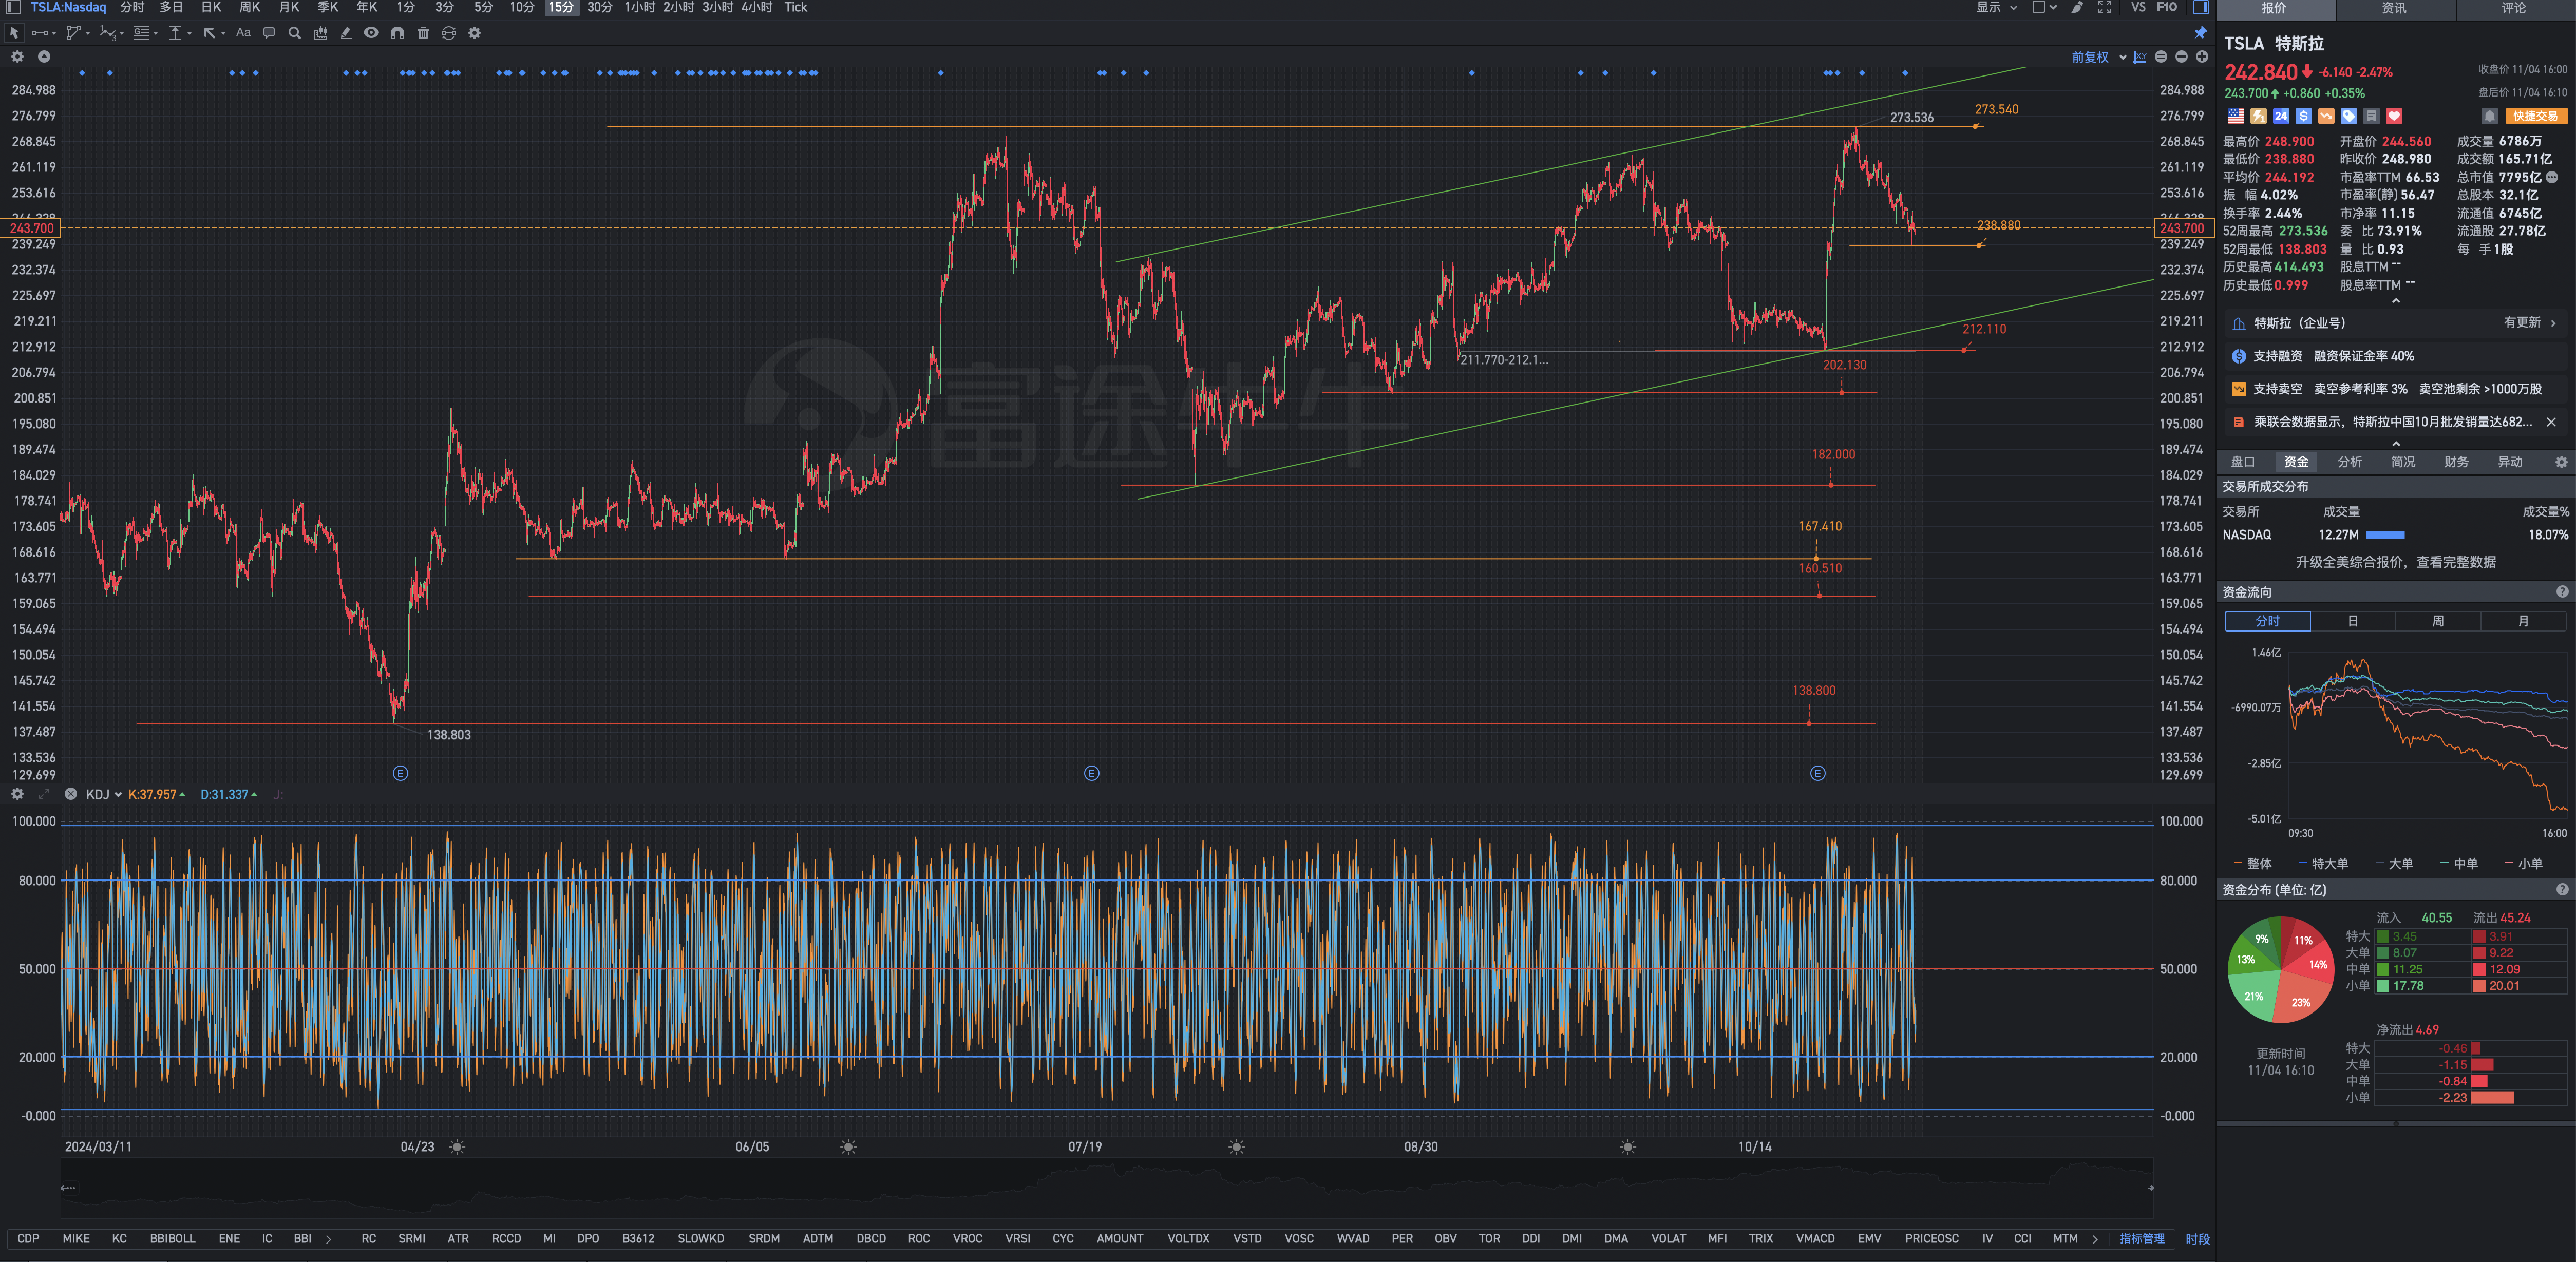Screen dimensions: 2576x1262
Task: Switch to 日K timeframe
Action: click(211, 8)
